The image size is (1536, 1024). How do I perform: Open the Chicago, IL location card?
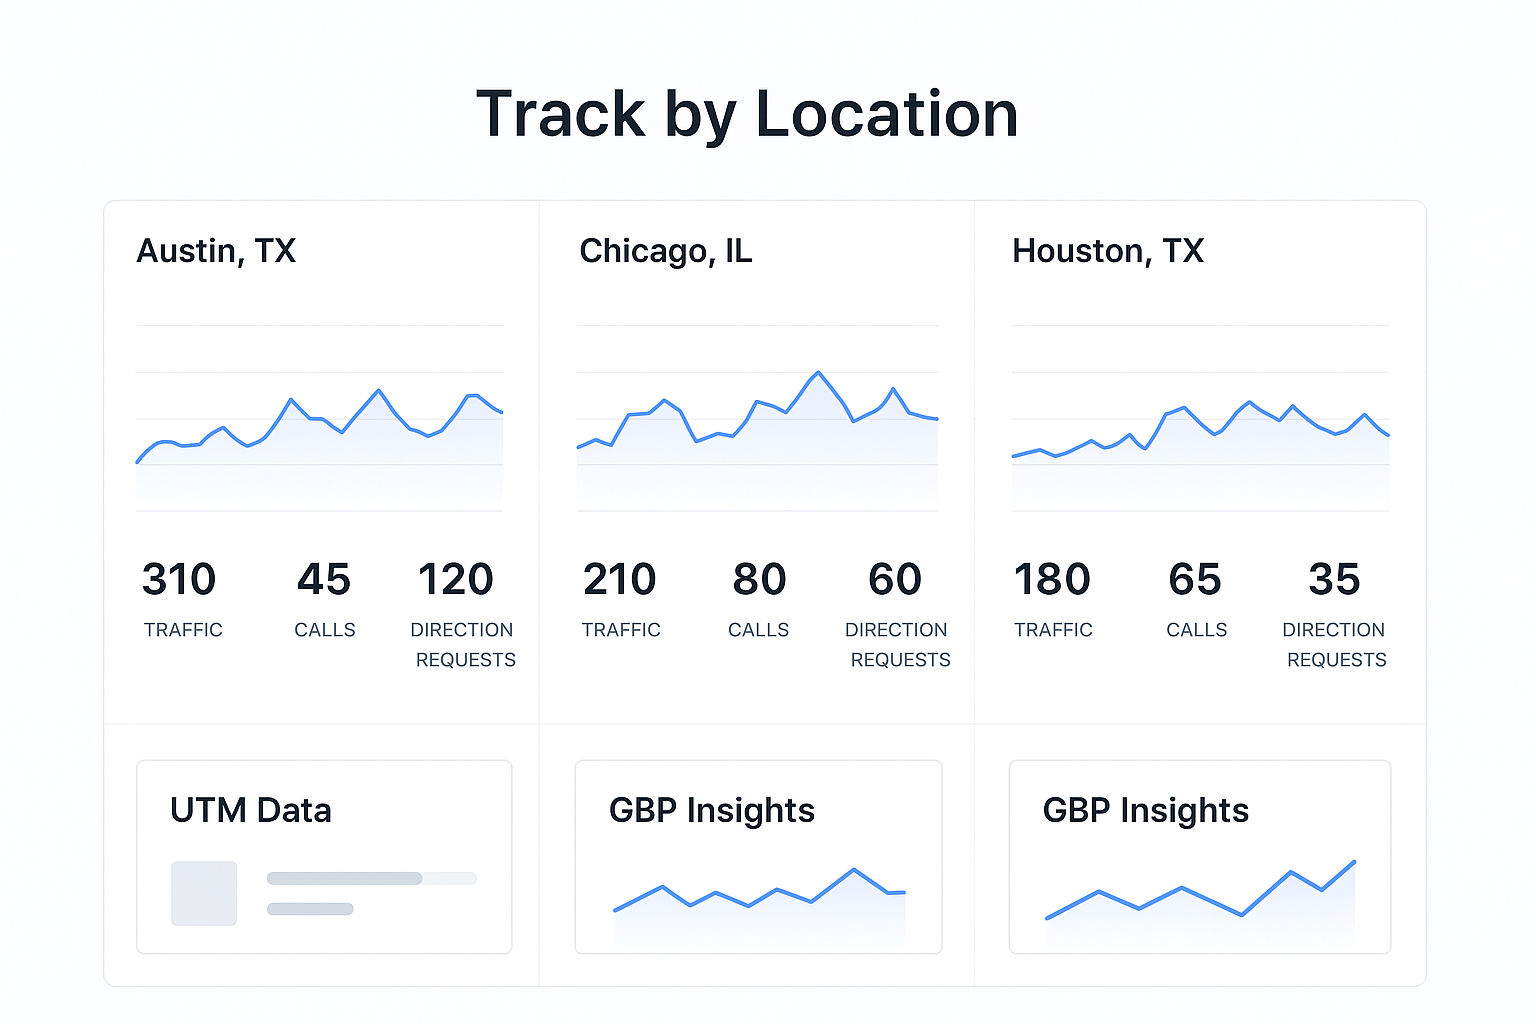pyautogui.click(x=665, y=251)
